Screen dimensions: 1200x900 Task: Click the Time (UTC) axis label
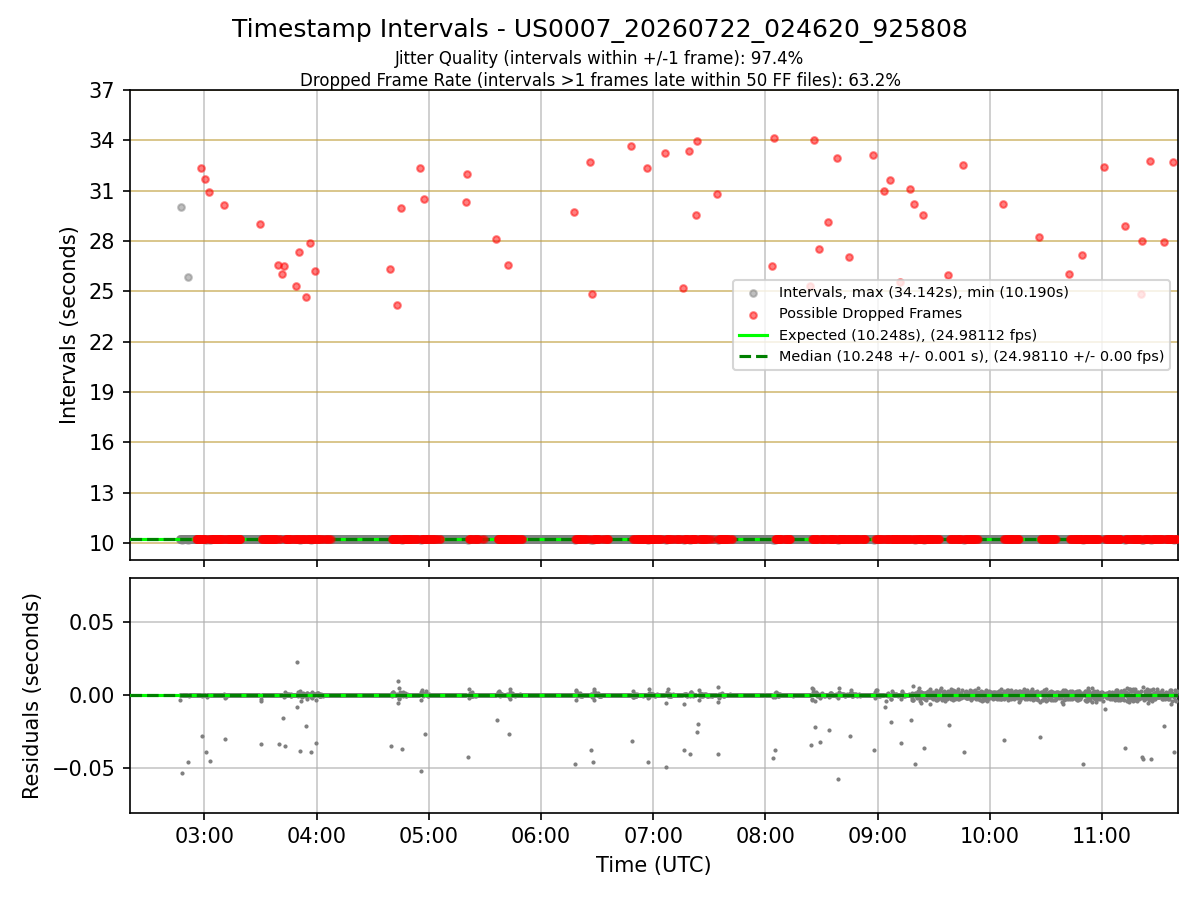653,865
